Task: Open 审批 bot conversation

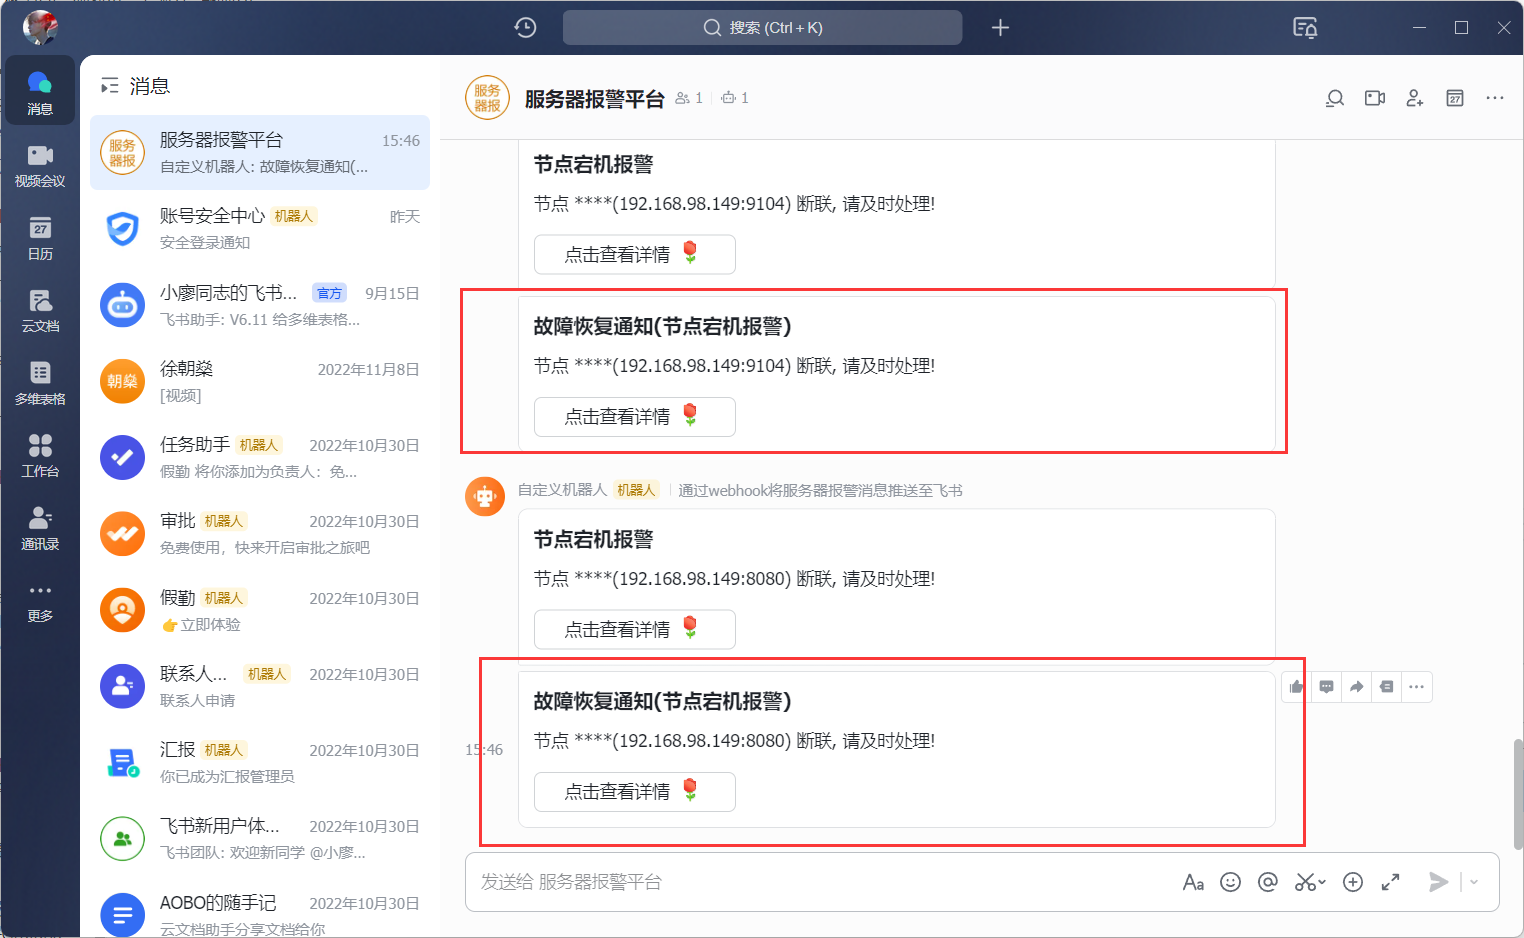Action: [260, 533]
